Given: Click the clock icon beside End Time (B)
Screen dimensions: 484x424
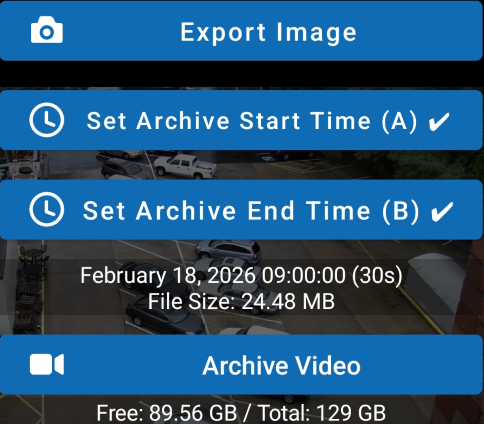Looking at the screenshot, I should (x=47, y=209).
